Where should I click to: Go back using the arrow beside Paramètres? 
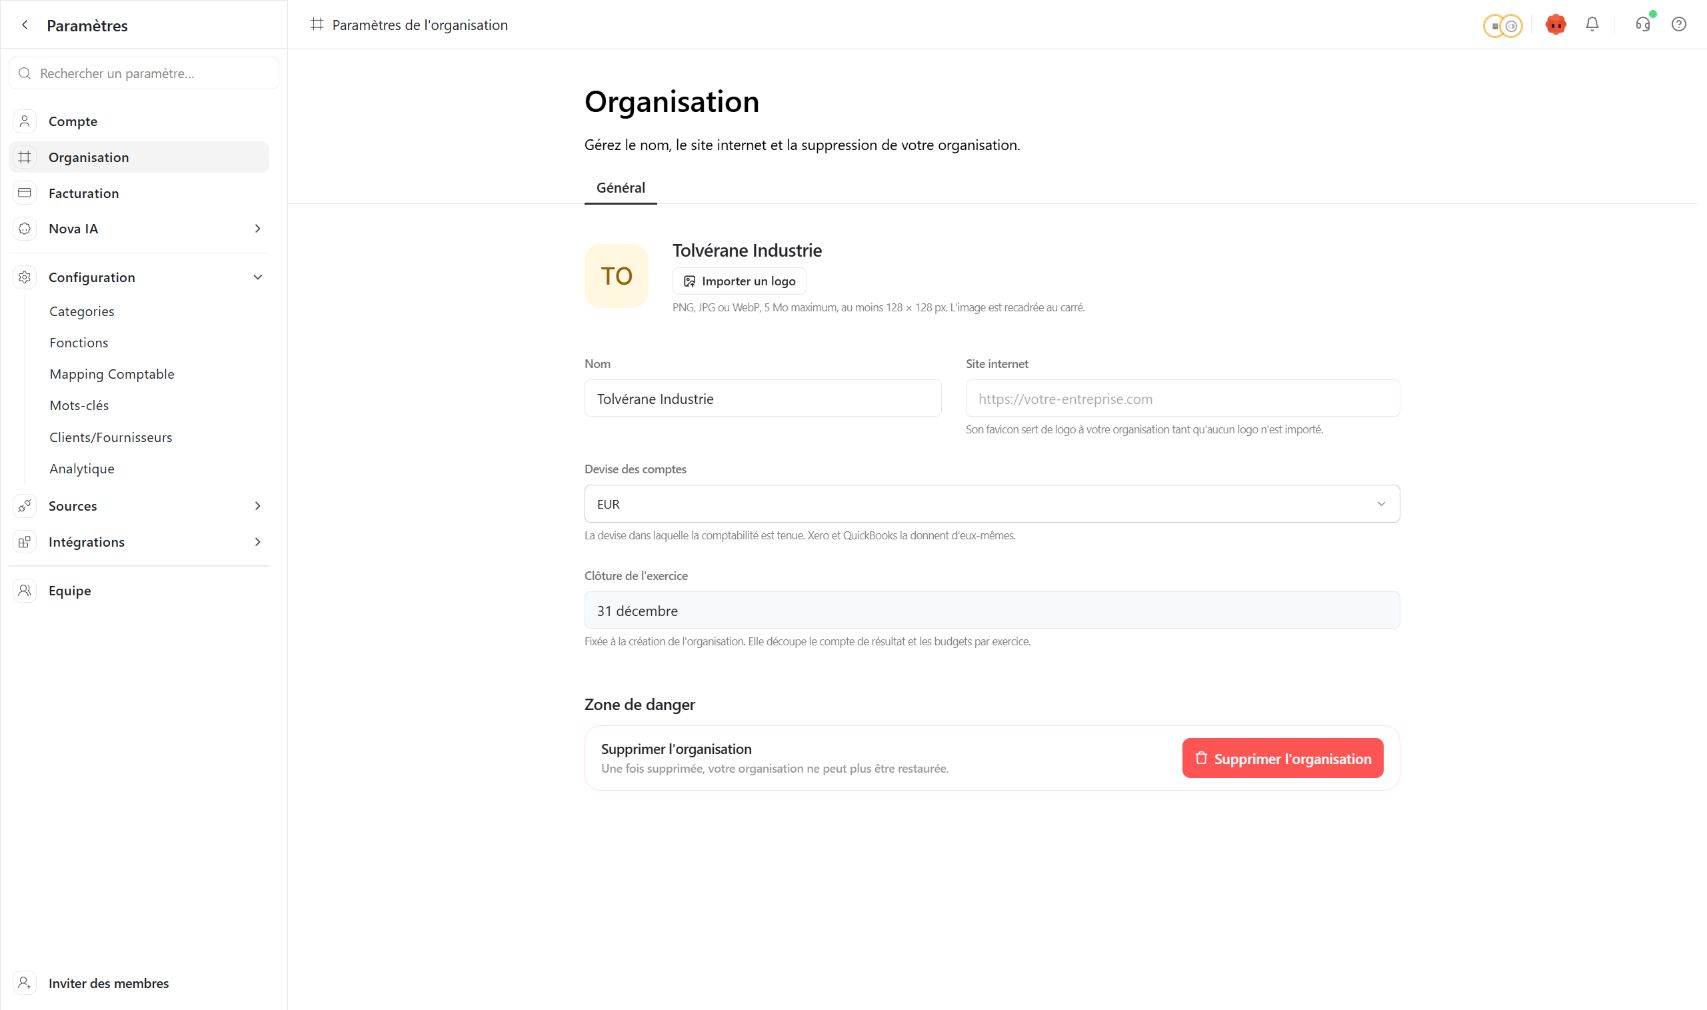coord(25,25)
